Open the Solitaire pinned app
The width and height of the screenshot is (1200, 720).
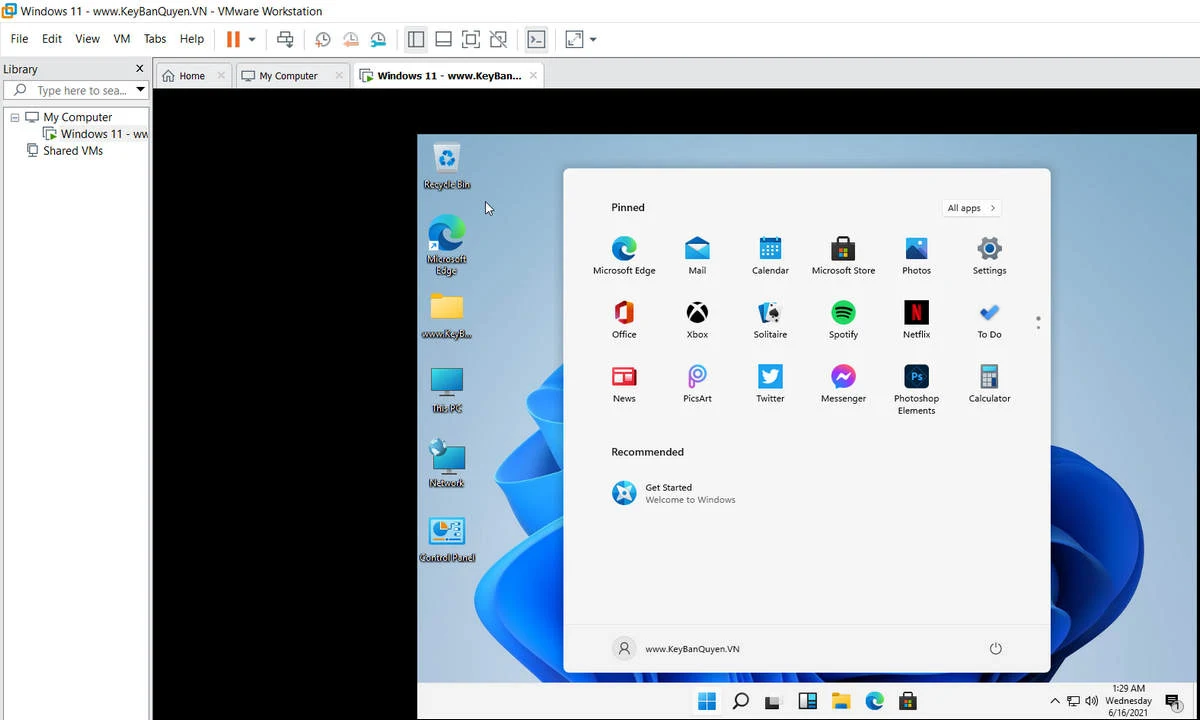pyautogui.click(x=770, y=320)
